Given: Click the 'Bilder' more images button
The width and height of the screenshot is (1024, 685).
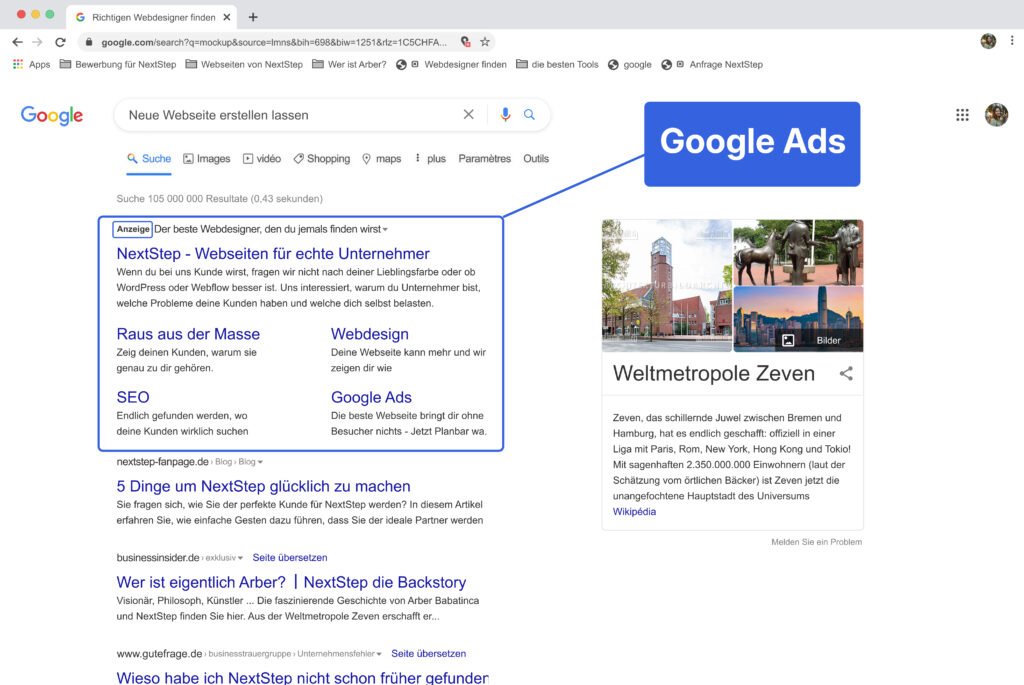Looking at the screenshot, I should tap(818, 340).
